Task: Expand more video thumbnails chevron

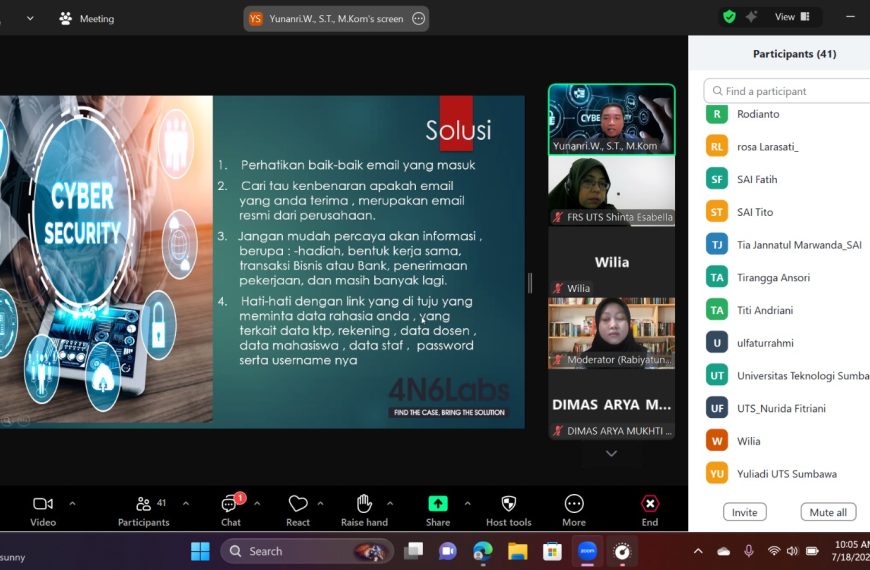Action: (611, 453)
